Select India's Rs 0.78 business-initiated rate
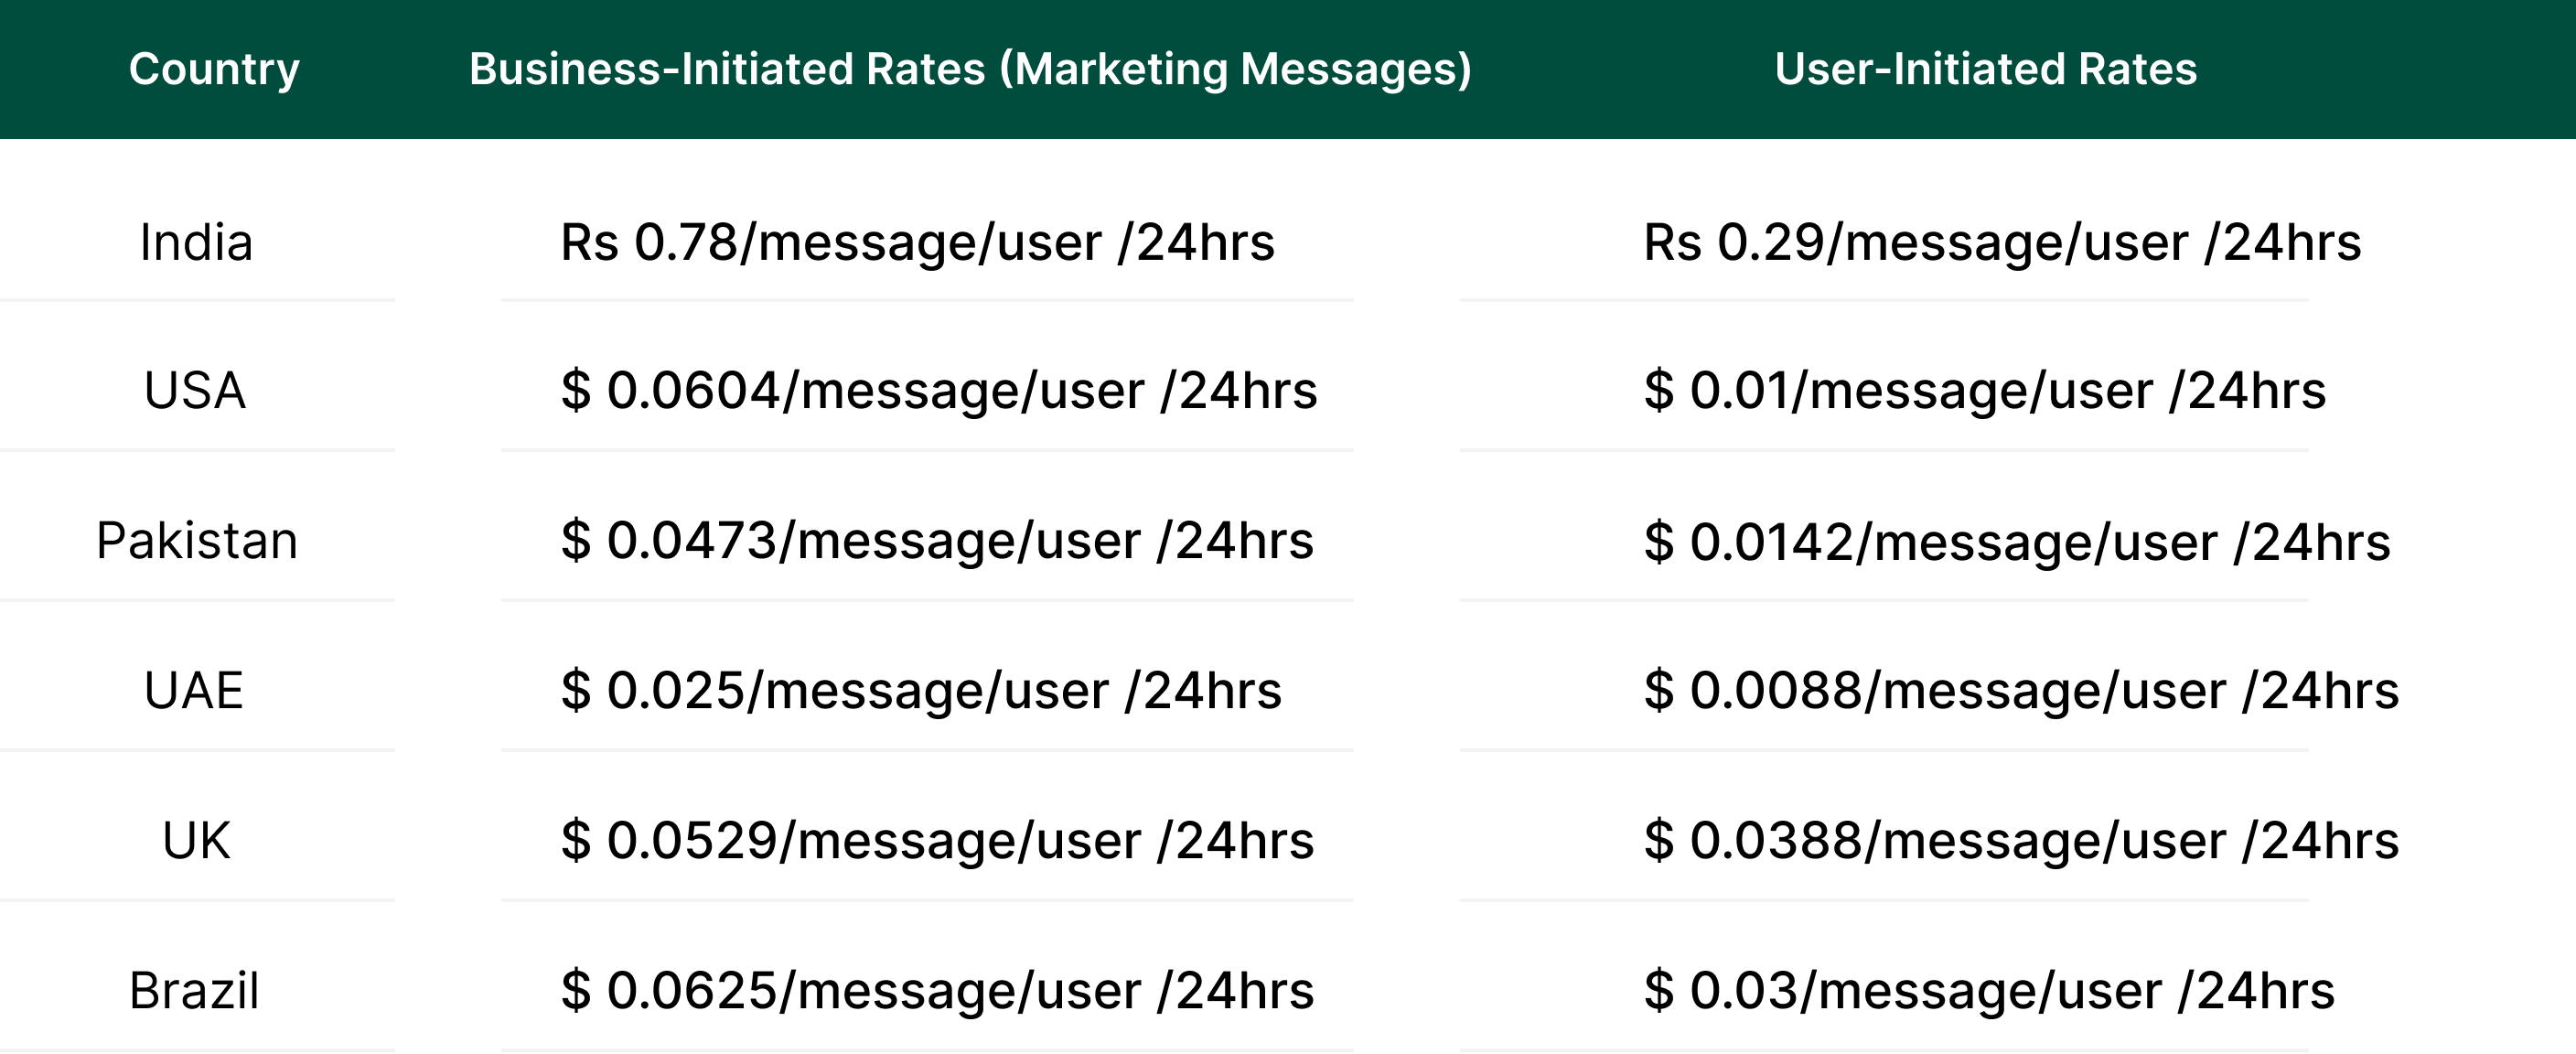2576x1054 pixels. click(917, 242)
